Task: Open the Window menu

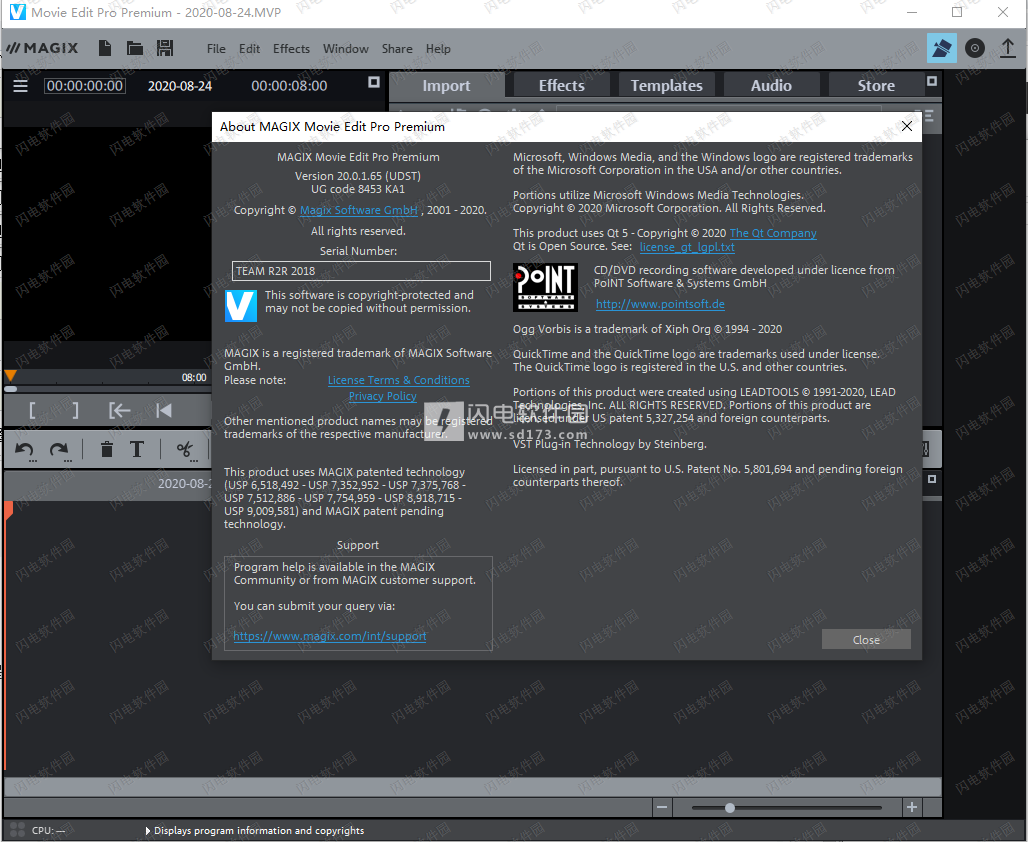Action: (346, 49)
